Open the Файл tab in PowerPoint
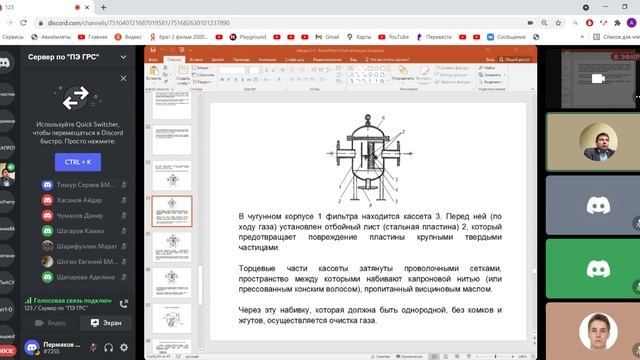Image resolution: width=640 pixels, height=360 pixels. pyautogui.click(x=153, y=60)
